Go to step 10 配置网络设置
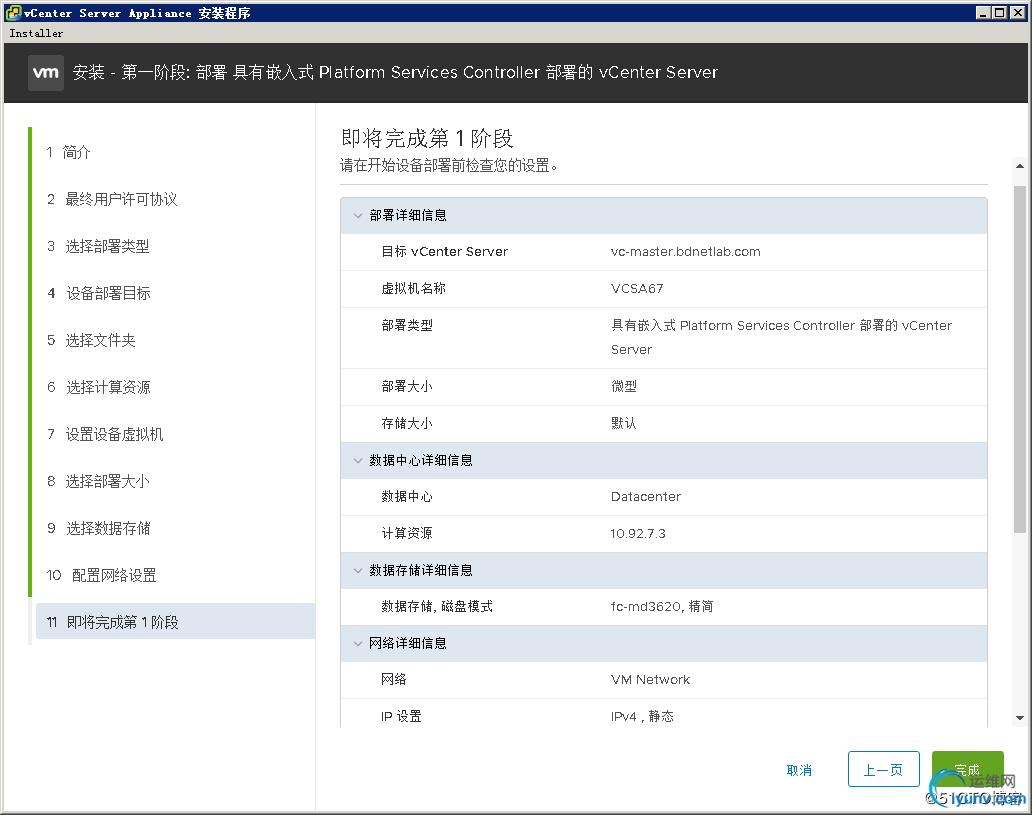Image resolution: width=1032 pixels, height=815 pixels. pos(101,575)
